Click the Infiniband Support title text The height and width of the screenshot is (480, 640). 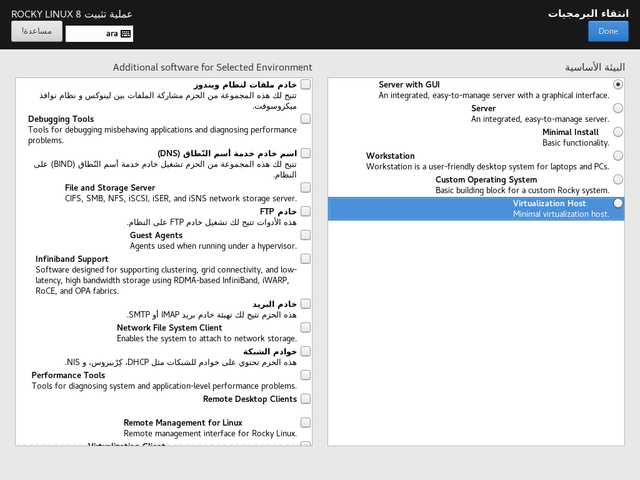click(x=72, y=259)
